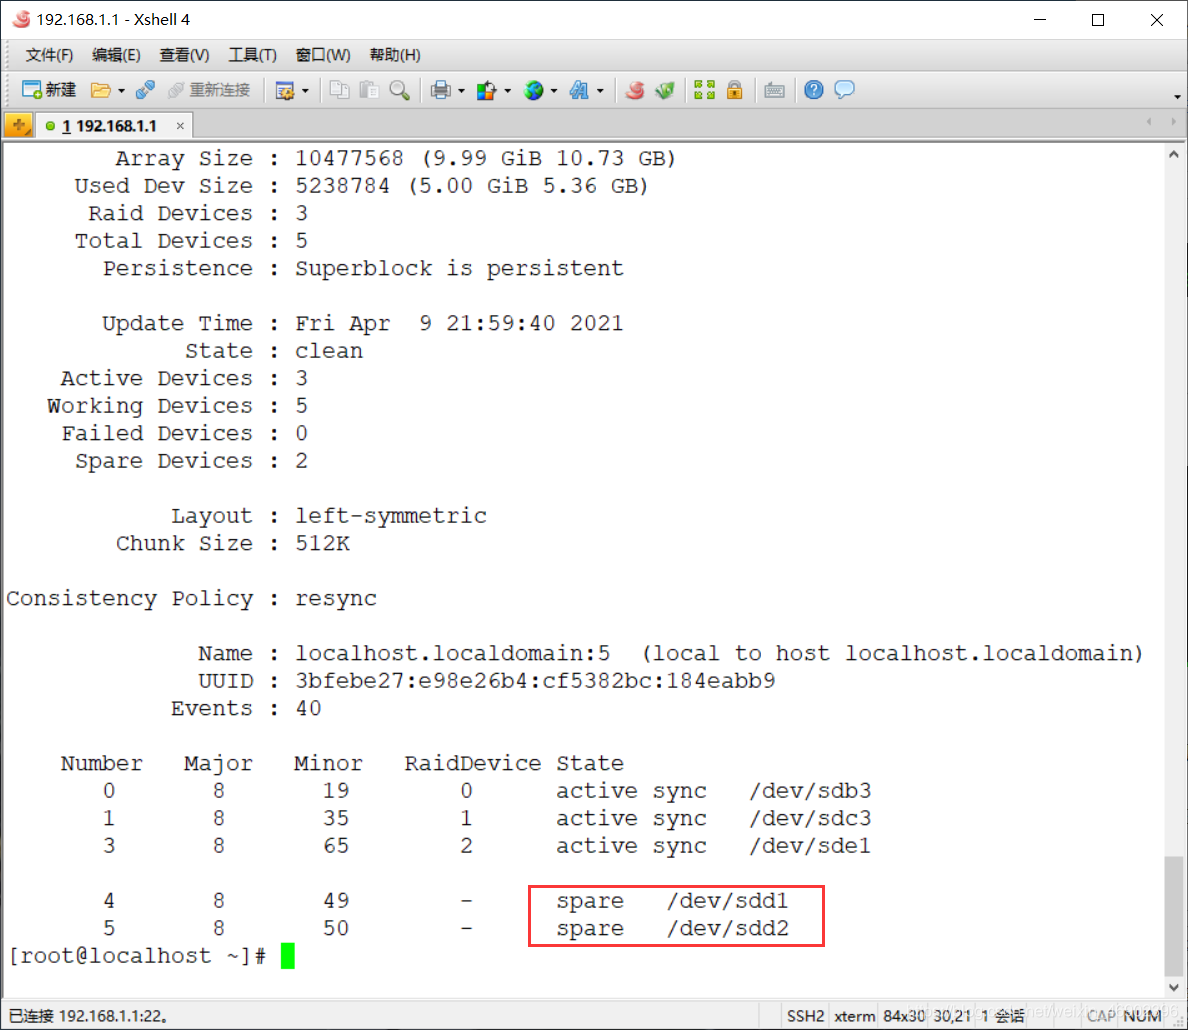Expand the color scheme dropdown arrow
The width and height of the screenshot is (1188, 1030).
coord(507,91)
